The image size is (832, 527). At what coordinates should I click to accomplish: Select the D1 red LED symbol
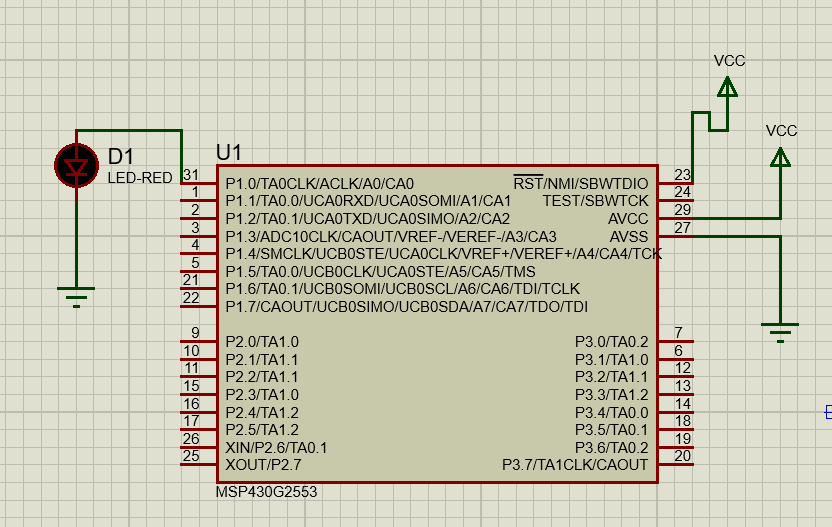click(76, 166)
